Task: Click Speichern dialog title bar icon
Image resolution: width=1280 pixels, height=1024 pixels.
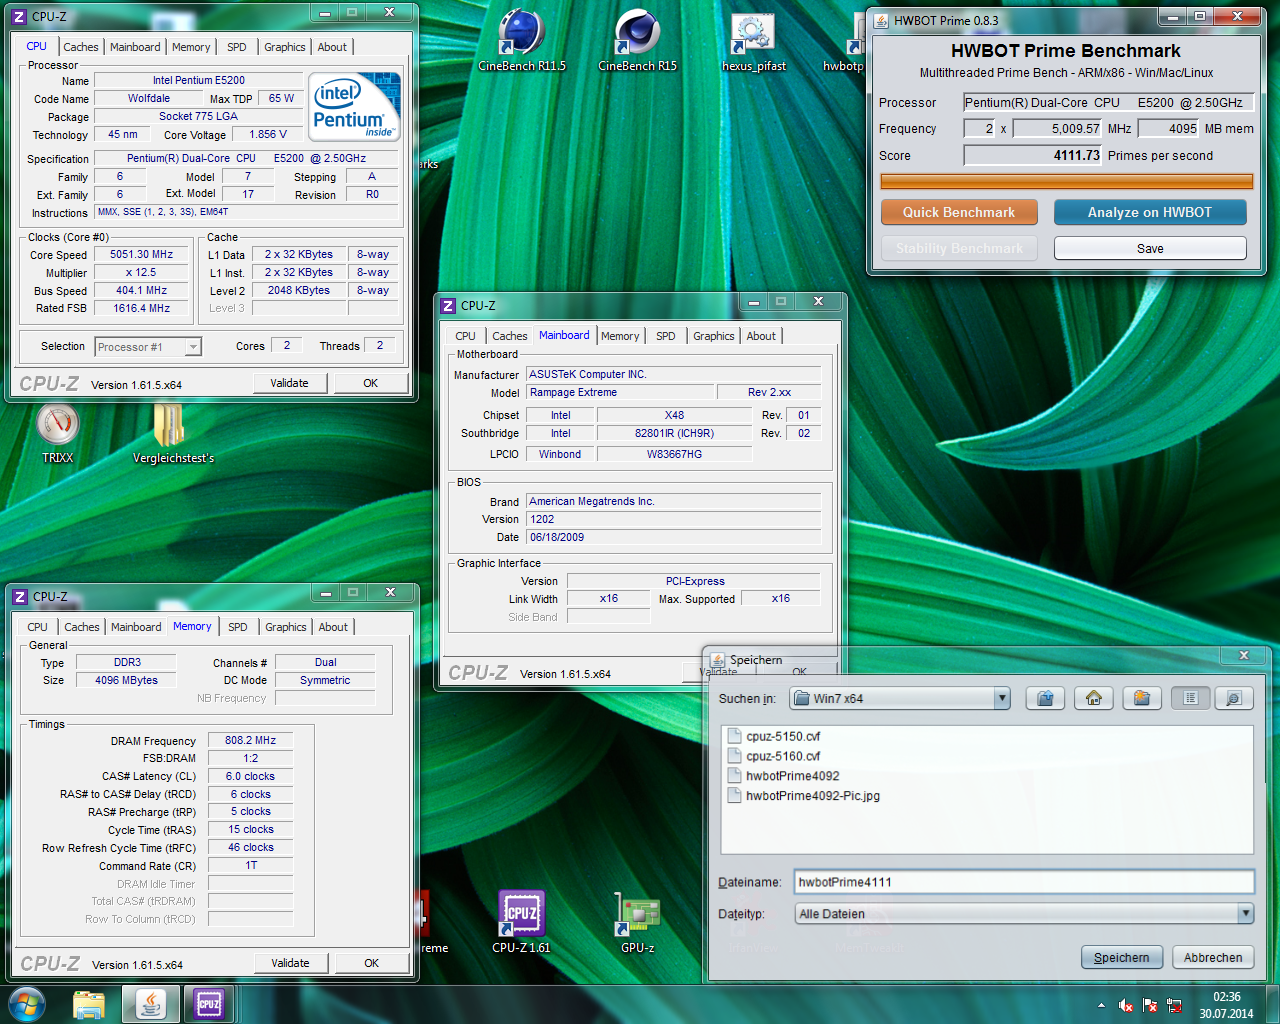Action: (x=716, y=659)
